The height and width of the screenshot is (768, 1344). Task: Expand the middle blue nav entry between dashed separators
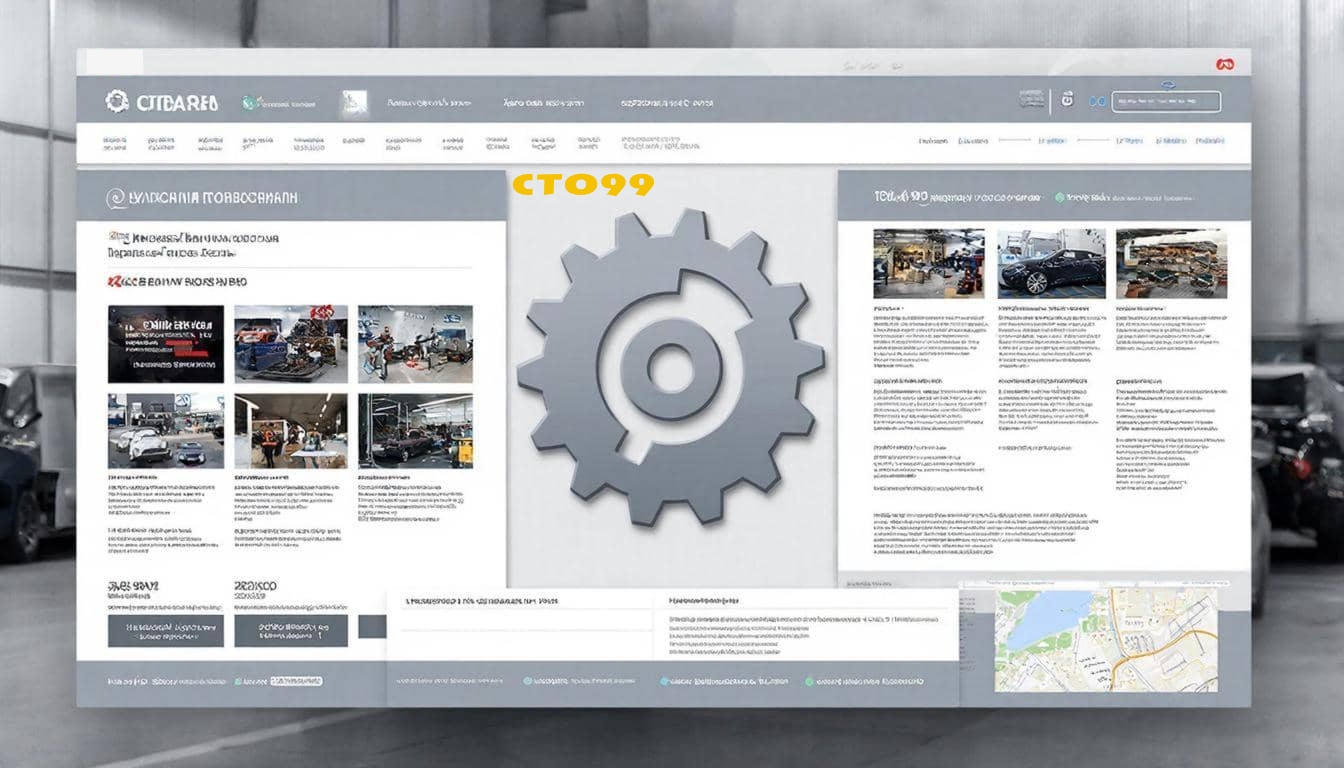pos(1051,140)
